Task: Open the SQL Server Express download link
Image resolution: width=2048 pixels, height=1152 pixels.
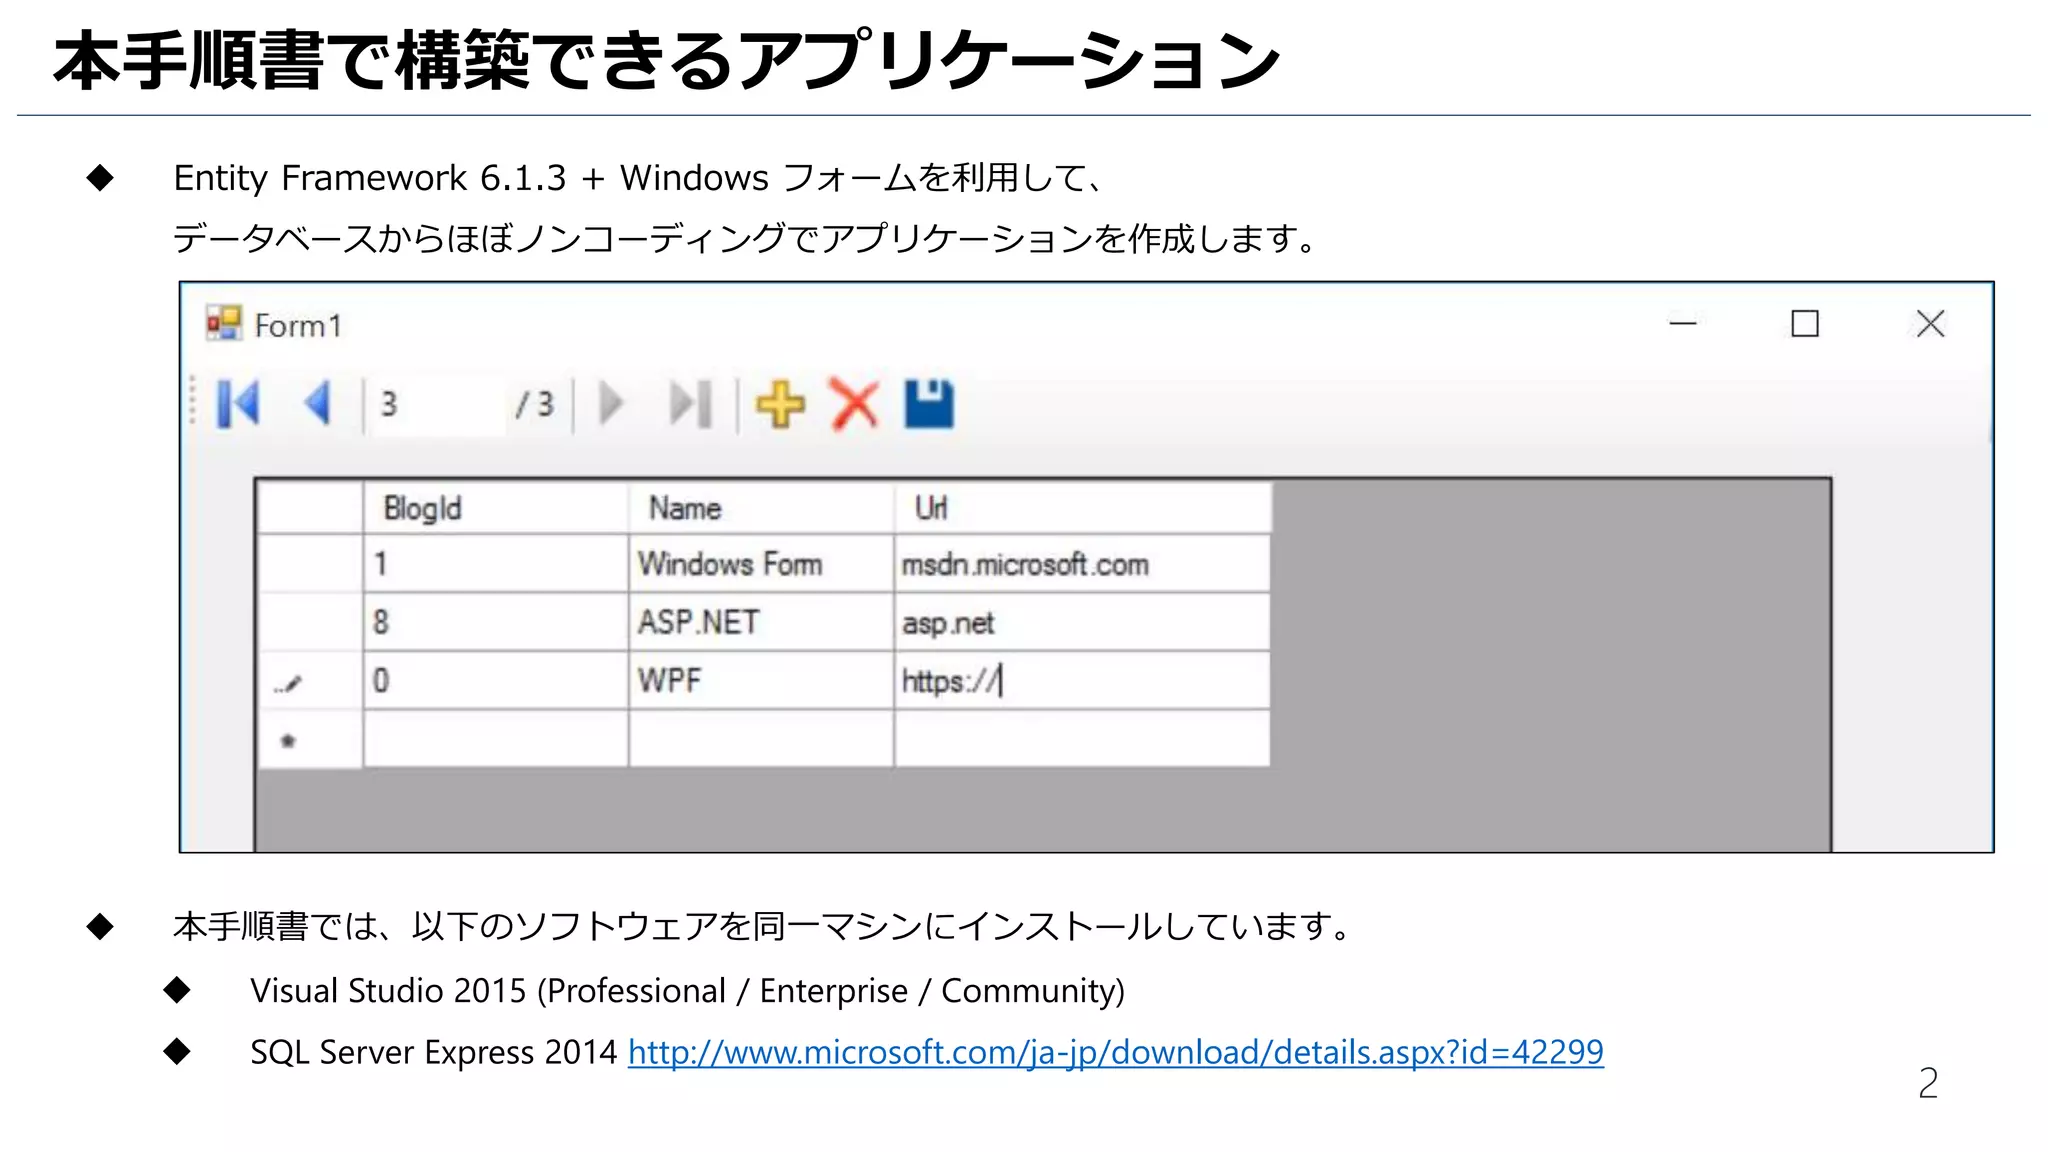Action: pos(1115,1052)
